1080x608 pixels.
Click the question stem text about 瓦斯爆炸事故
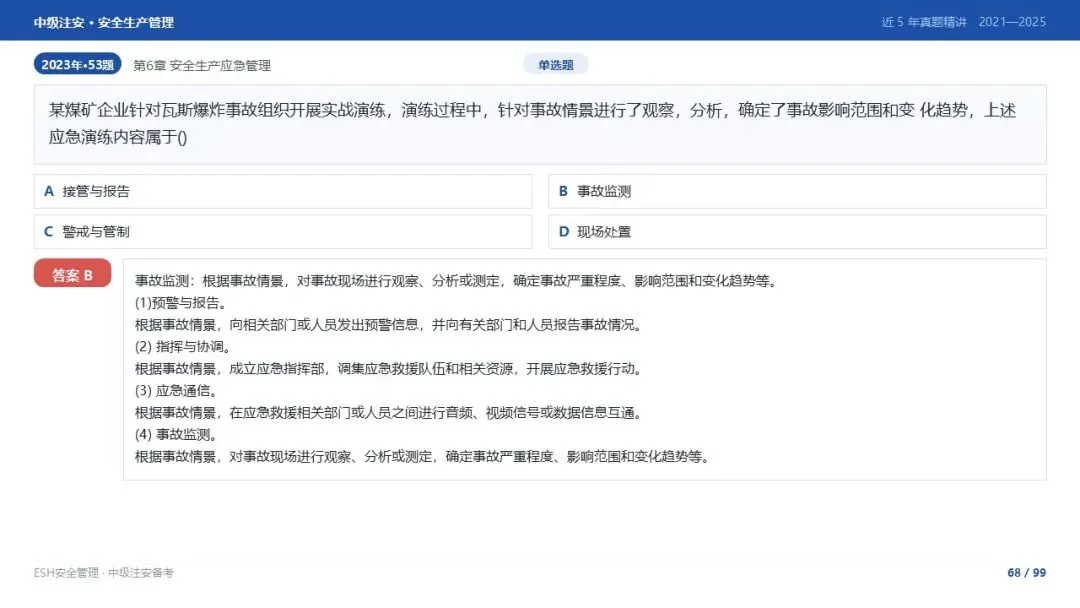coord(532,124)
